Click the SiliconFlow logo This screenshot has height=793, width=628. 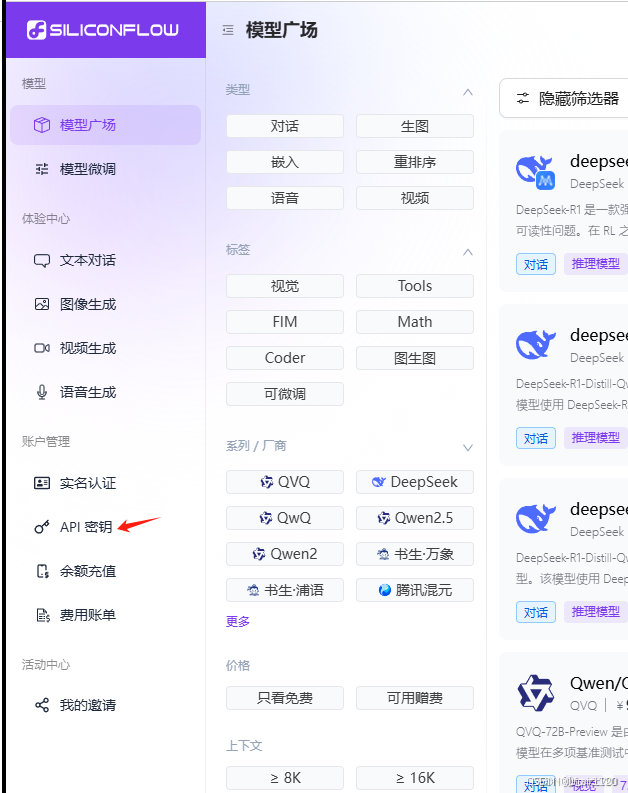pyautogui.click(x=103, y=30)
